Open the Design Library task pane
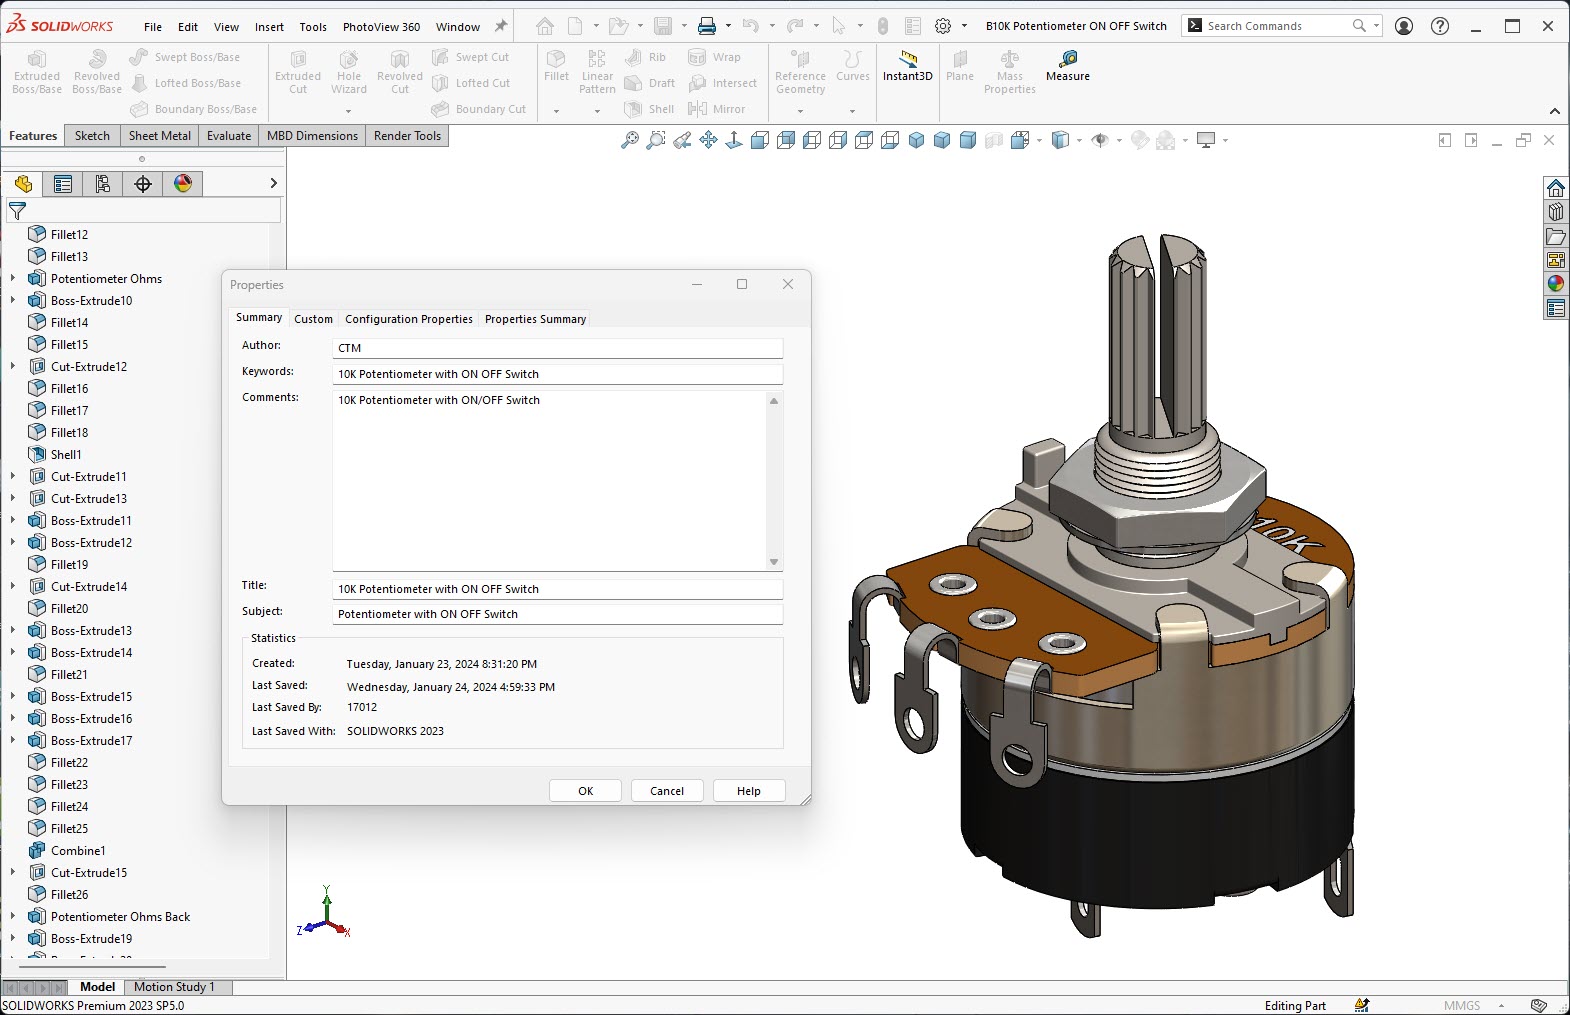 1556,212
